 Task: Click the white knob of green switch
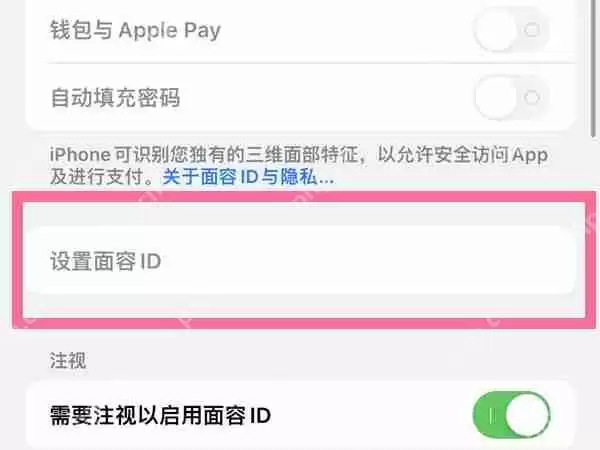click(x=527, y=415)
